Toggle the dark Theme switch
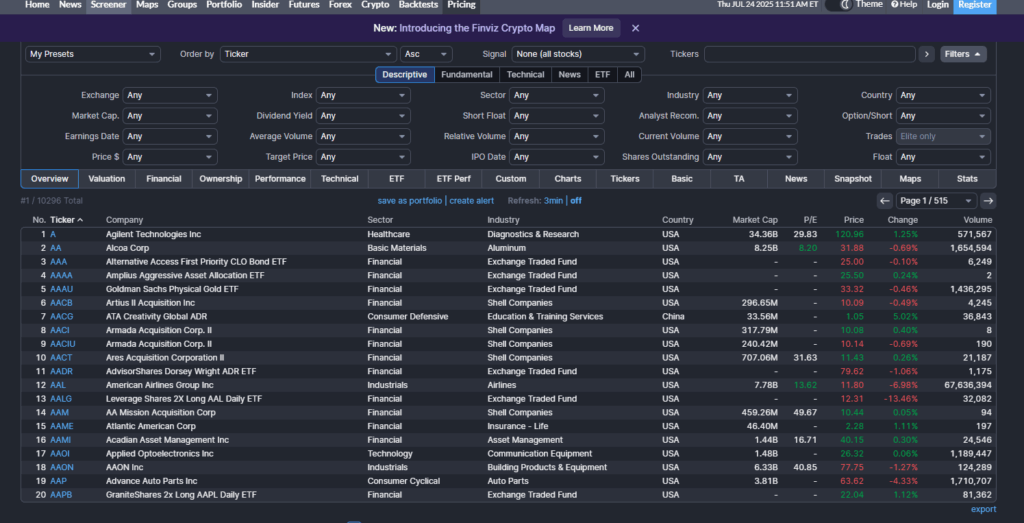1024x523 pixels. coord(837,5)
